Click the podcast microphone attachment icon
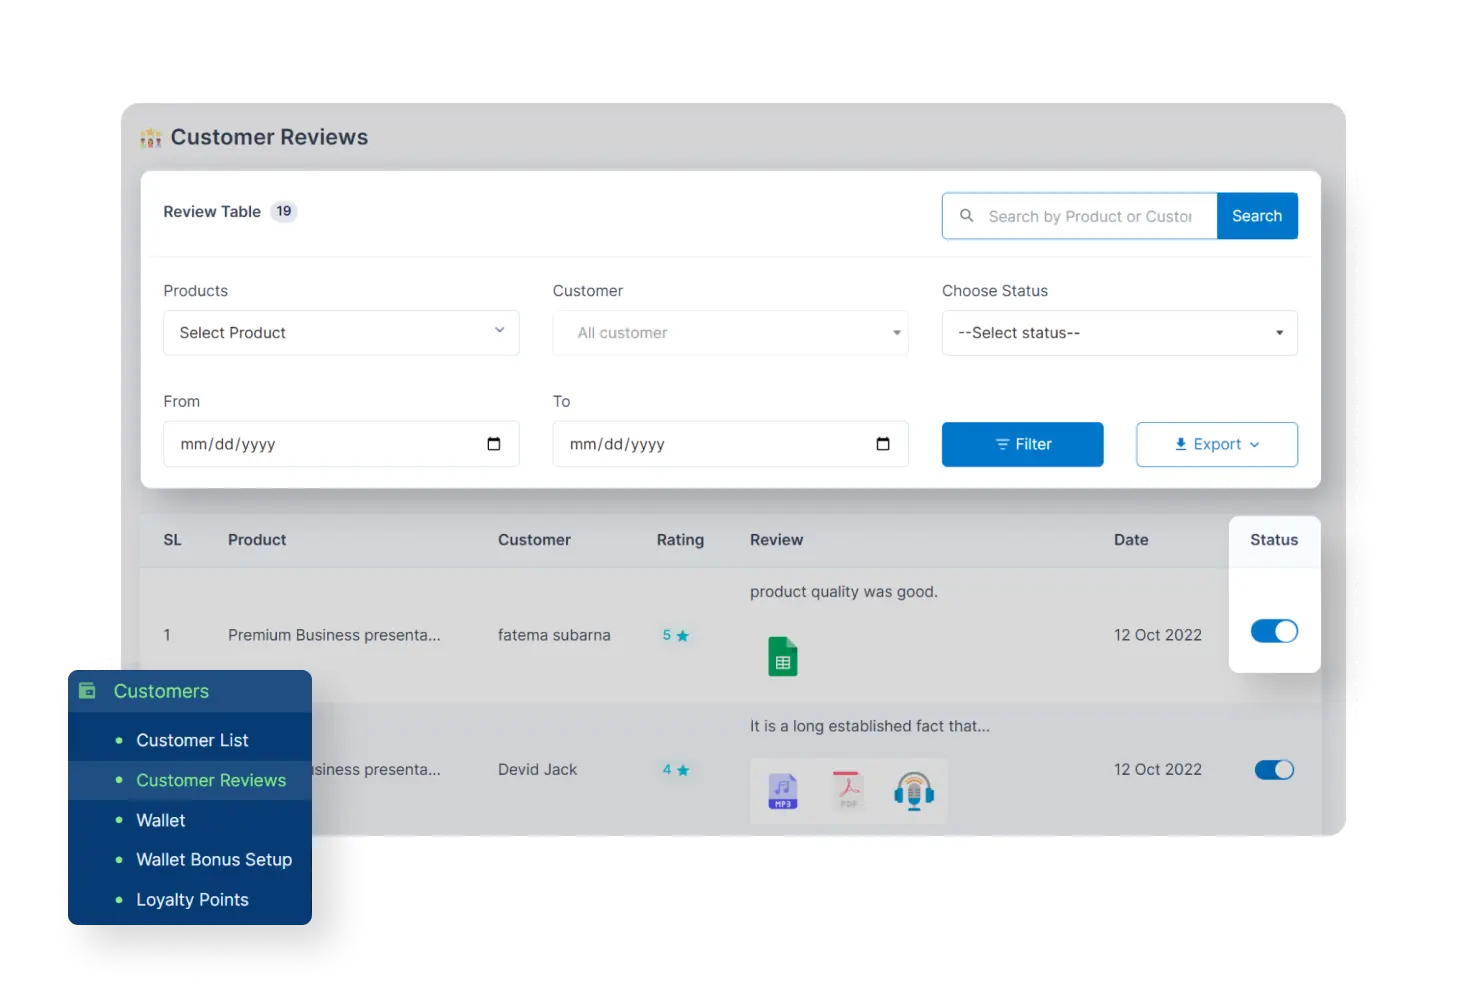The width and height of the screenshot is (1467, 992). click(x=913, y=790)
